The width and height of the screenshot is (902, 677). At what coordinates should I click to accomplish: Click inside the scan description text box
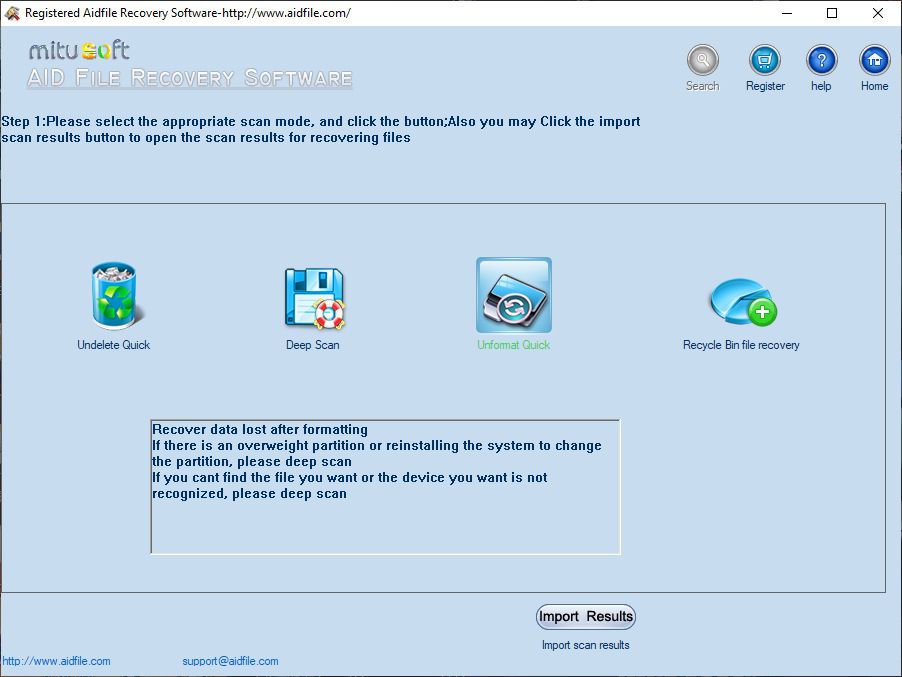385,487
